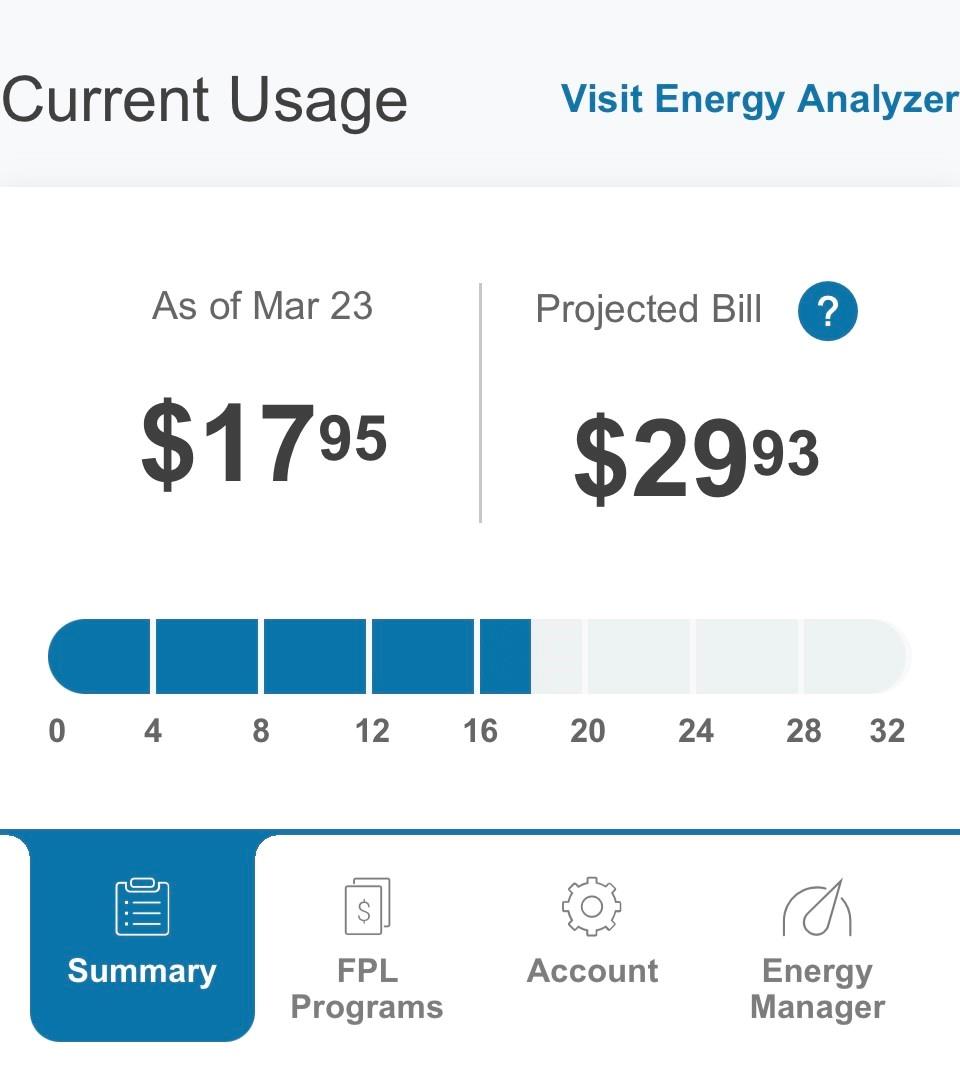Click the 16 marker on usage scale
The height and width of the screenshot is (1078, 960).
click(480, 731)
